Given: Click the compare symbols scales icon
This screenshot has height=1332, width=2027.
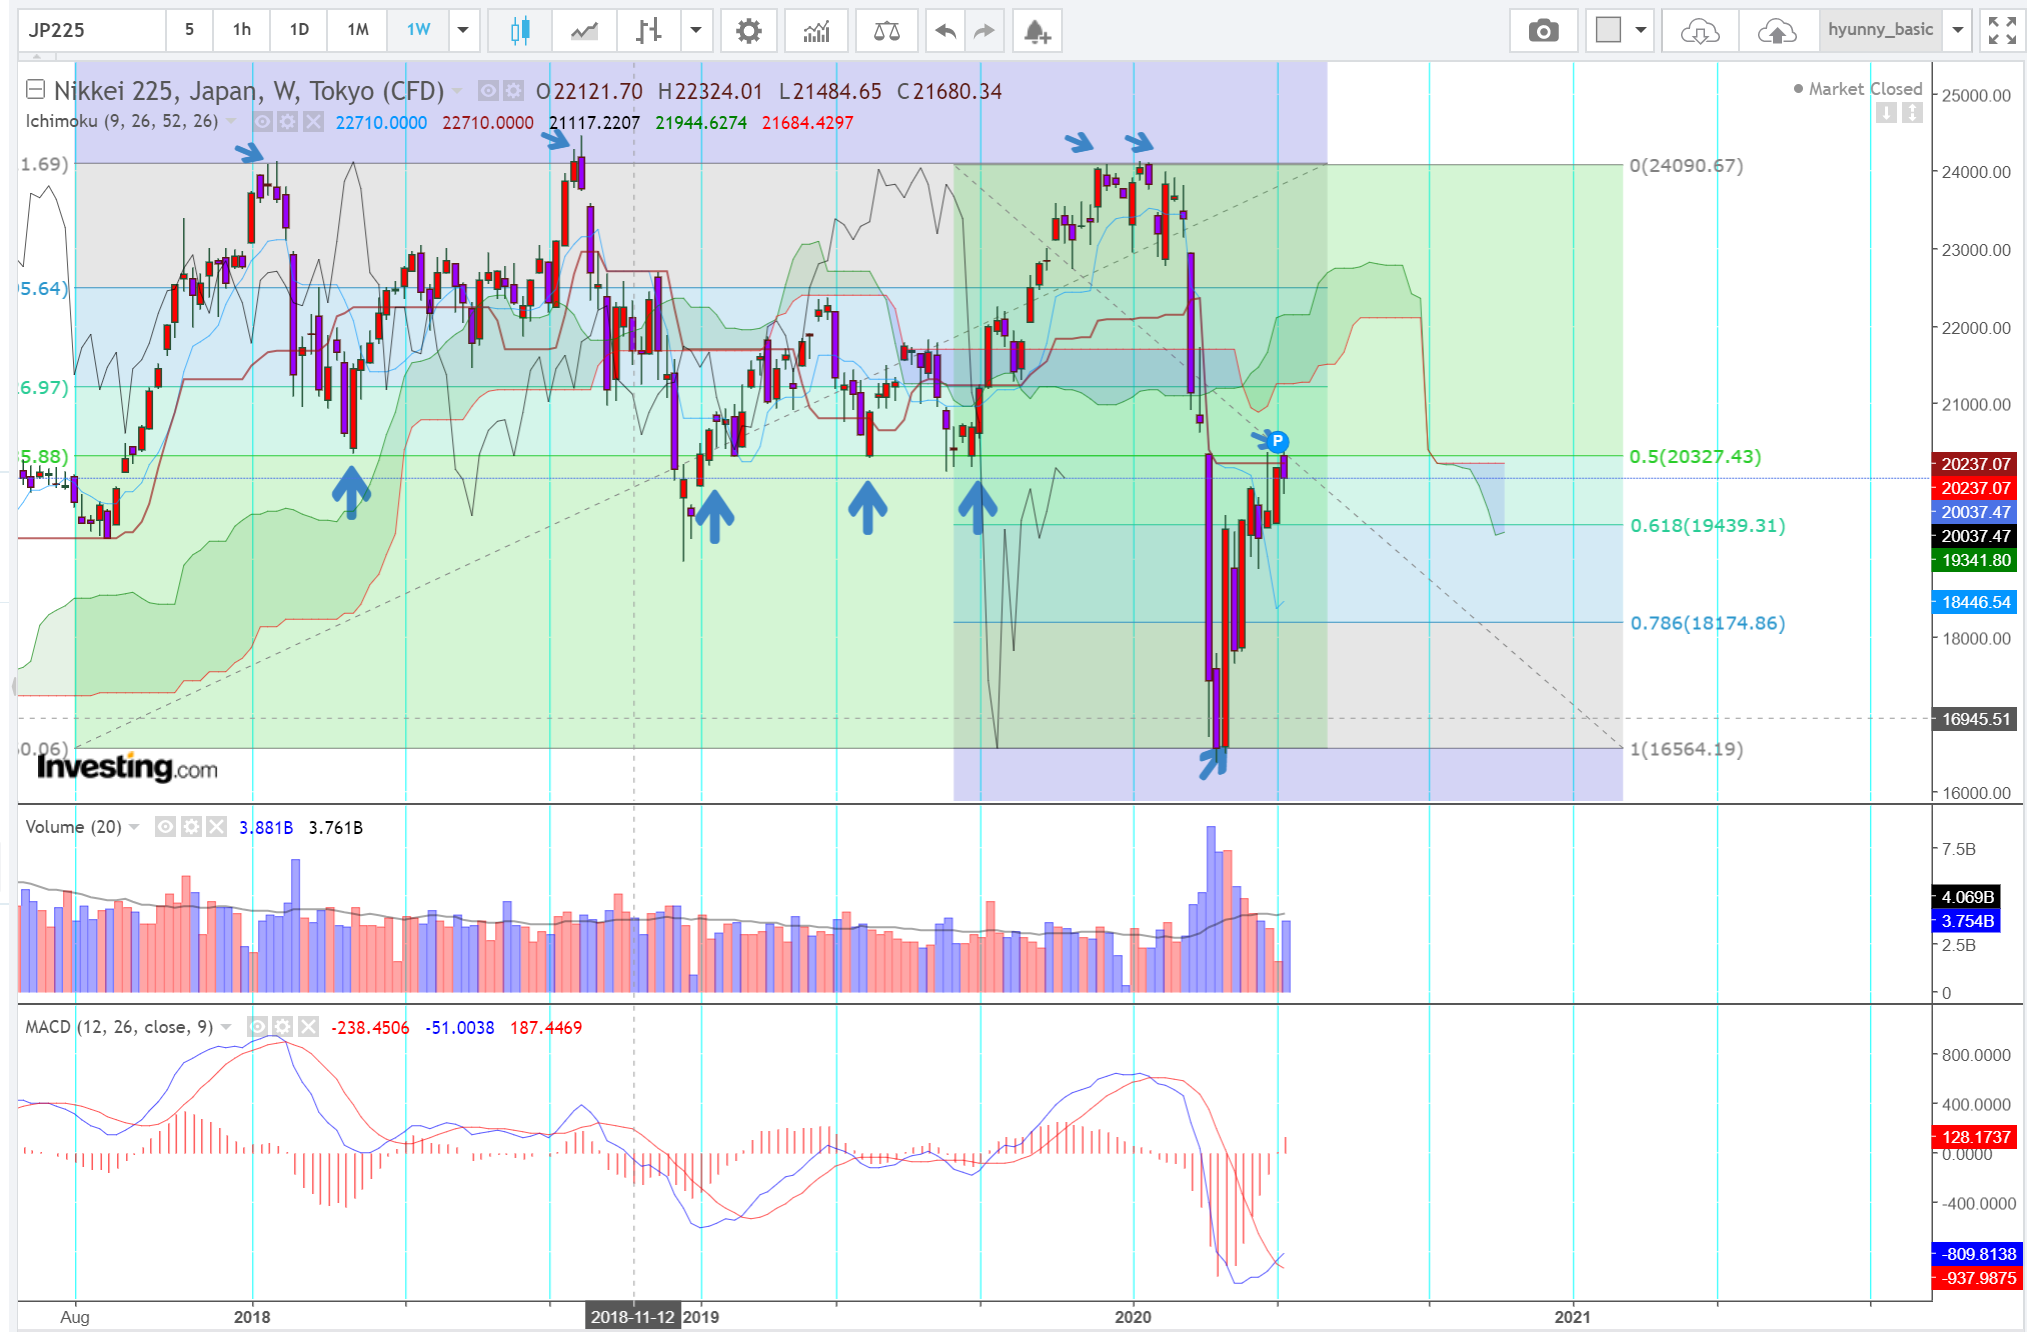Looking at the screenshot, I should [x=886, y=31].
